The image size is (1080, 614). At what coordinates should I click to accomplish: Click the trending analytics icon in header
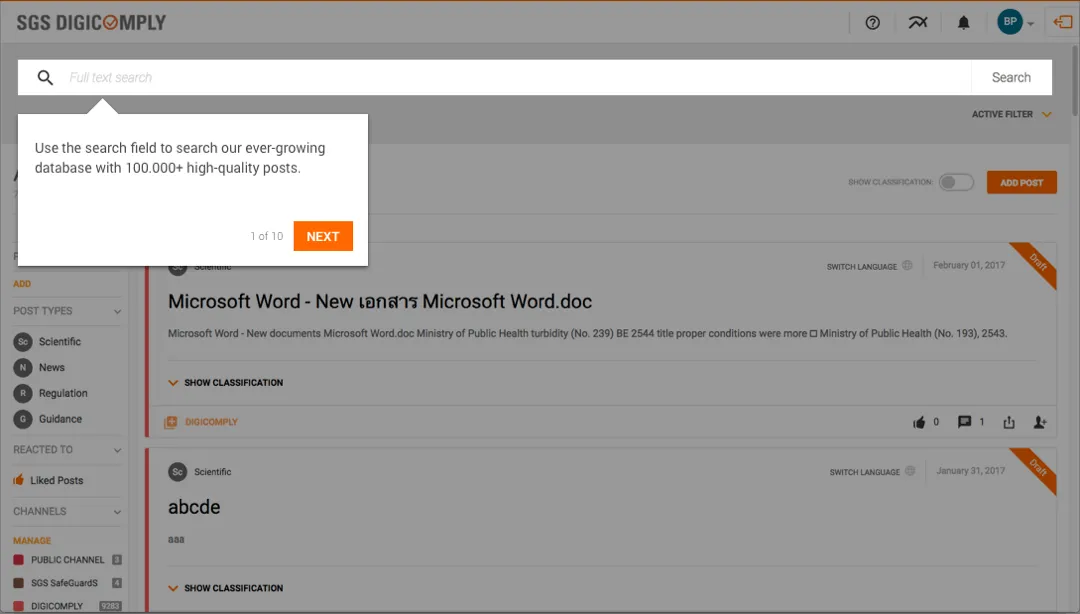point(917,23)
